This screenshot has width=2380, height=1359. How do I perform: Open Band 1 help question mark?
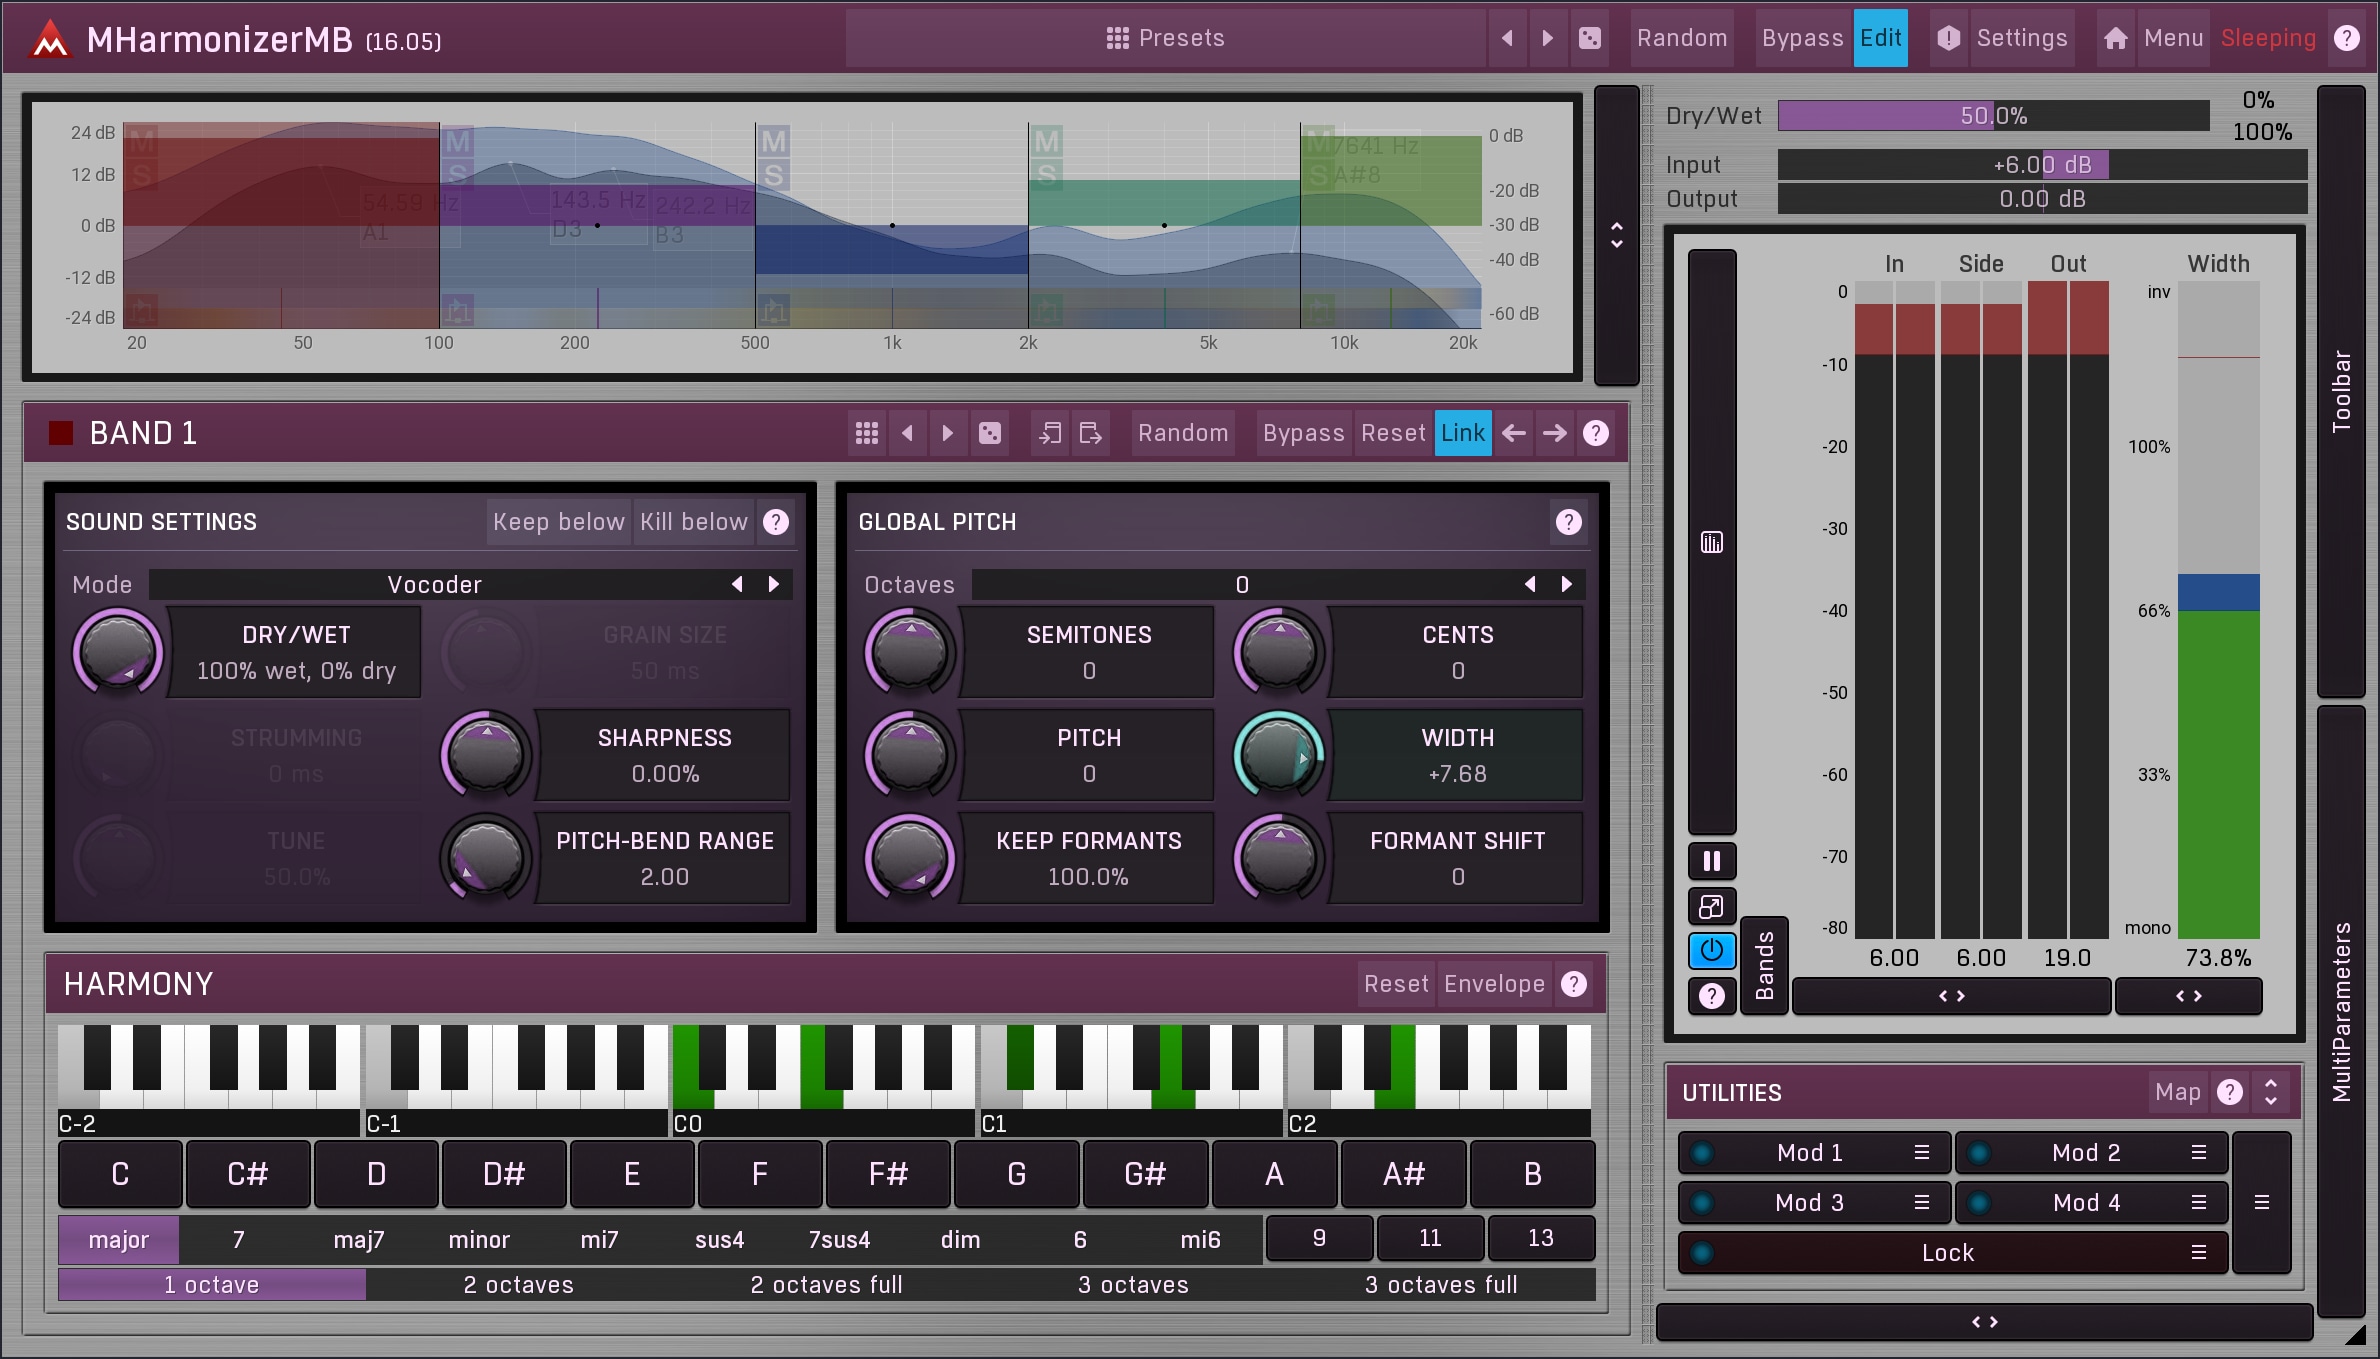click(1596, 433)
